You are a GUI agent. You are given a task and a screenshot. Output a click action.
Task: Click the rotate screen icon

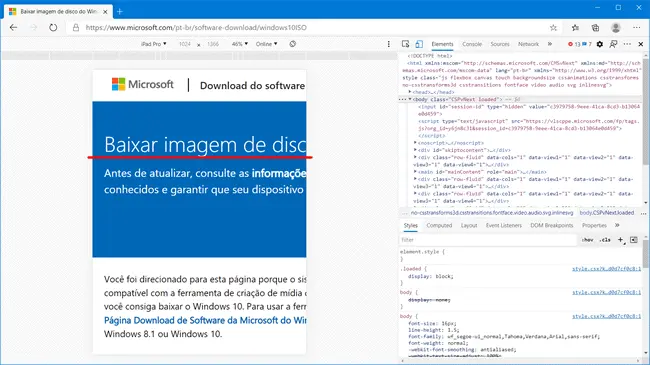pyautogui.click(x=293, y=44)
